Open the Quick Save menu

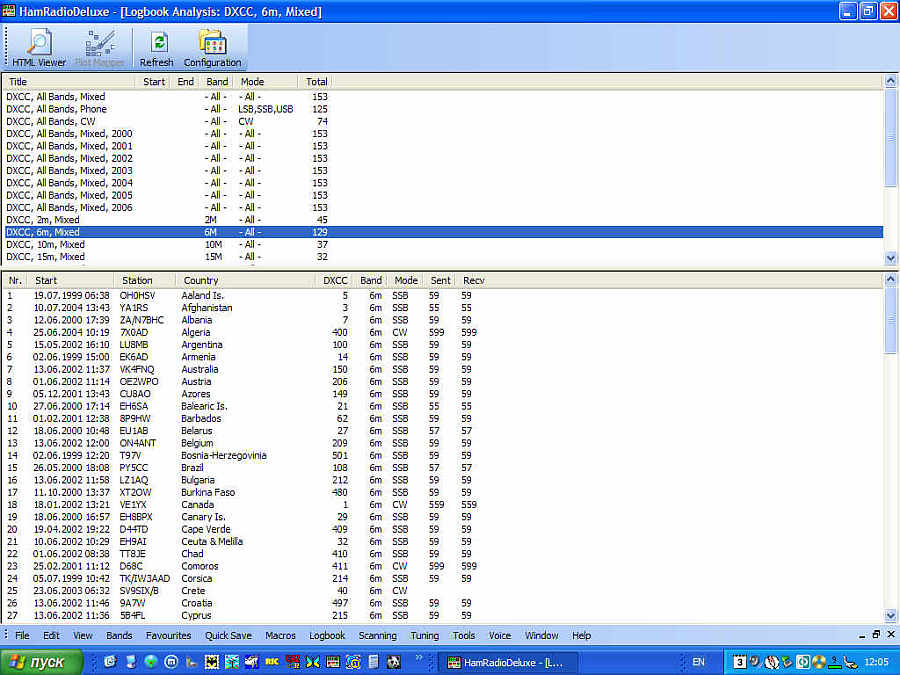228,635
